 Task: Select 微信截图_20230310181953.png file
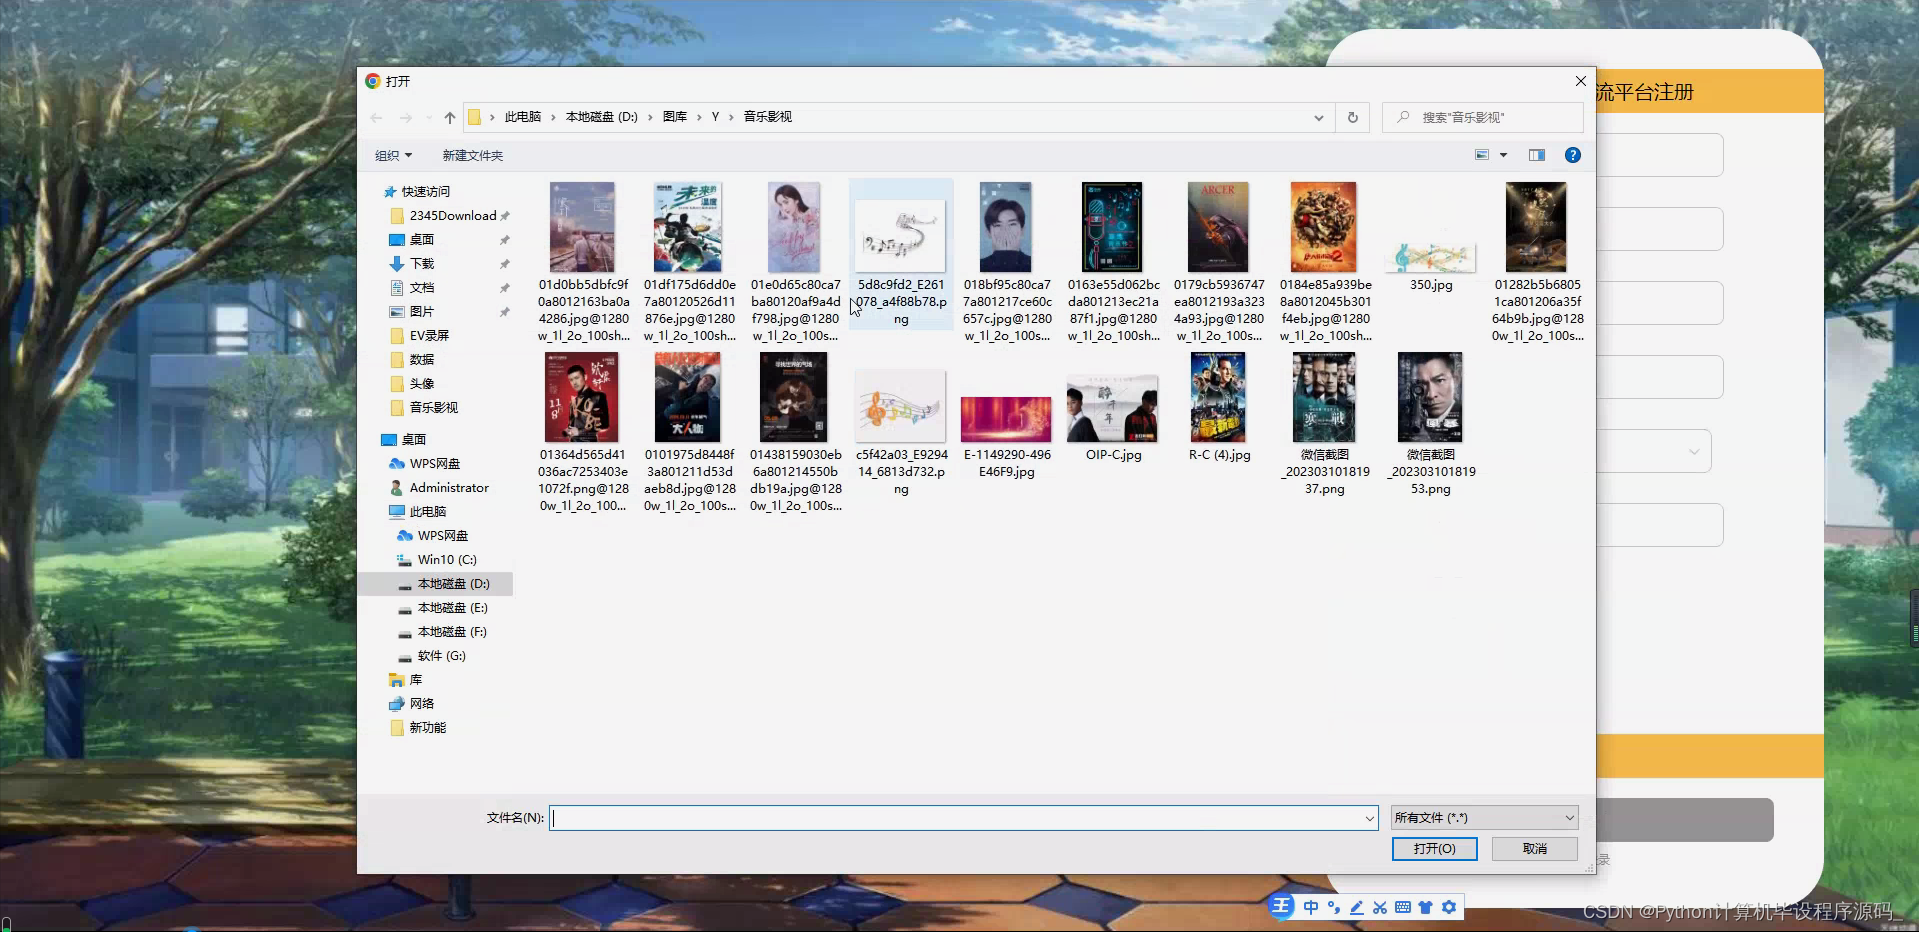pos(1431,424)
